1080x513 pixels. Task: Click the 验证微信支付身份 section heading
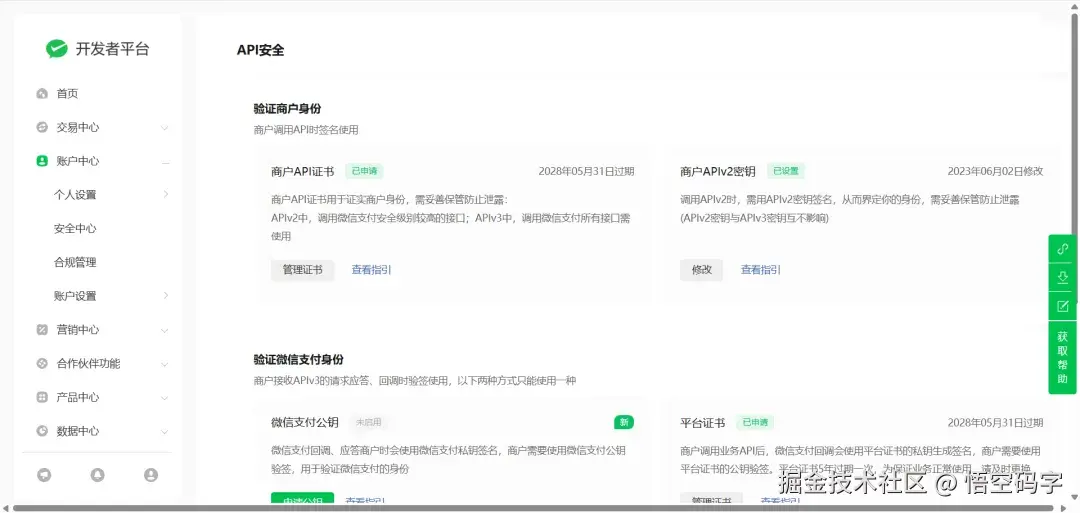pos(298,359)
